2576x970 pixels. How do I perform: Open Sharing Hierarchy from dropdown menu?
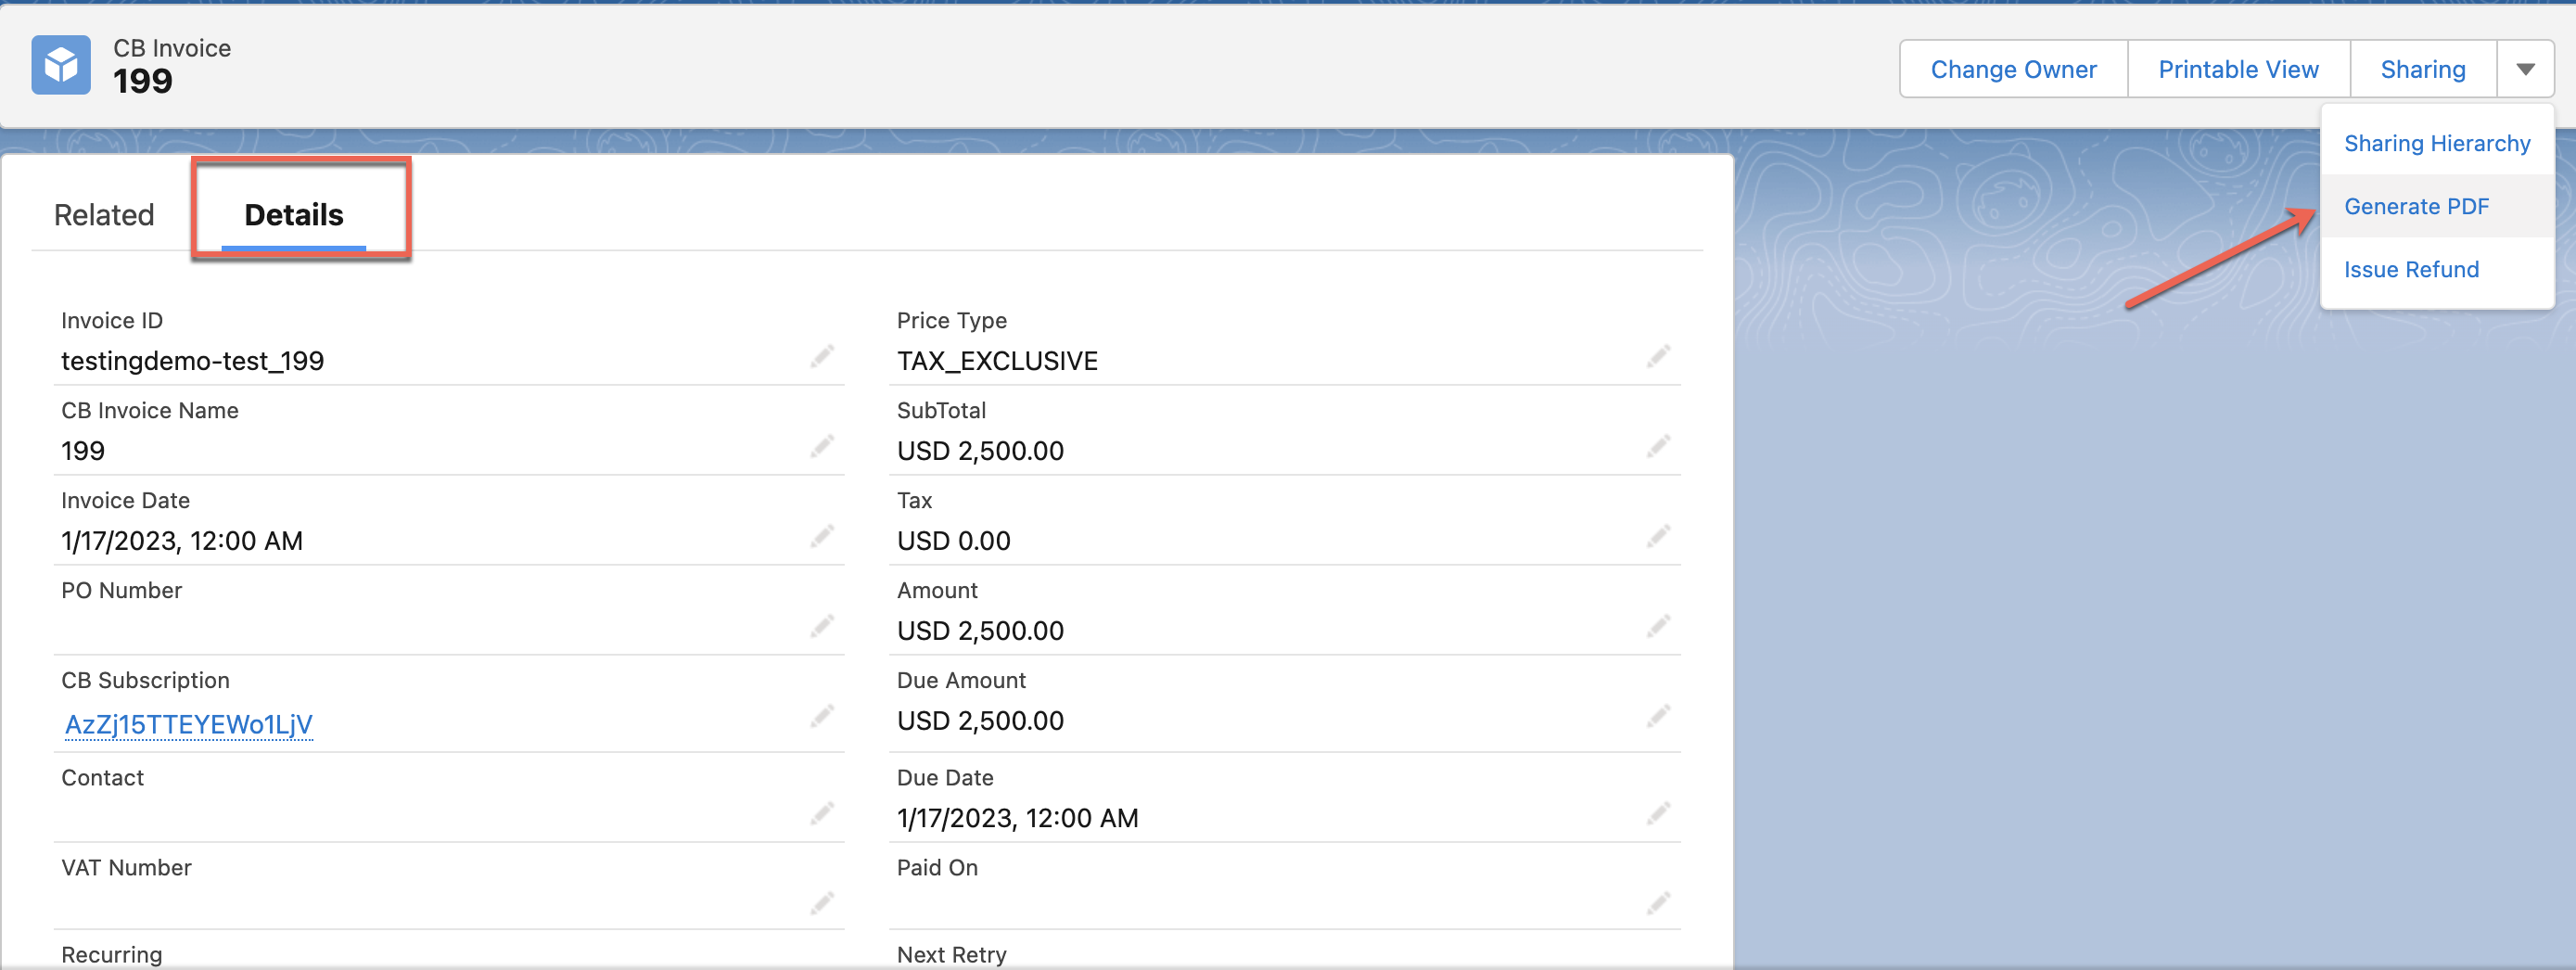2436,143
